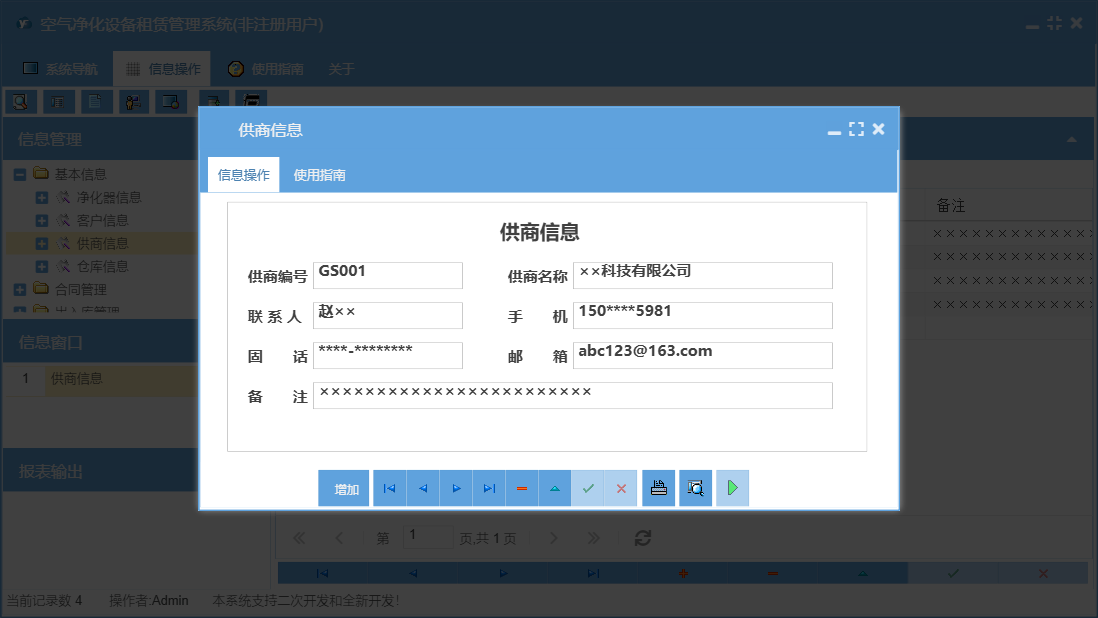The height and width of the screenshot is (618, 1098).
Task: Cancel edits with the red X mark
Action: click(x=621, y=488)
